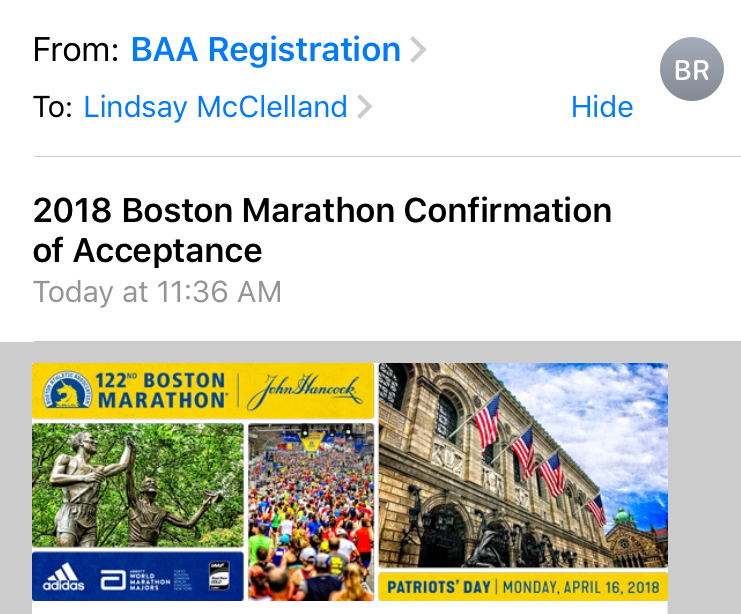Tap the 'Today at 11:36 AM' timestamp
This screenshot has width=741, height=614.
click(x=157, y=292)
